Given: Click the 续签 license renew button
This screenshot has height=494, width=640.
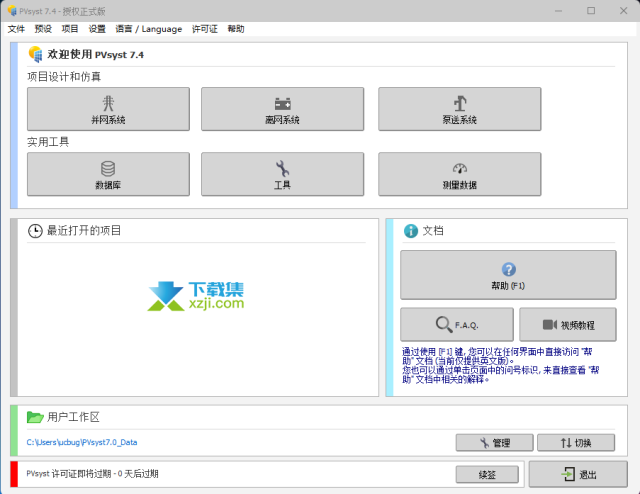Looking at the screenshot, I should (x=487, y=474).
